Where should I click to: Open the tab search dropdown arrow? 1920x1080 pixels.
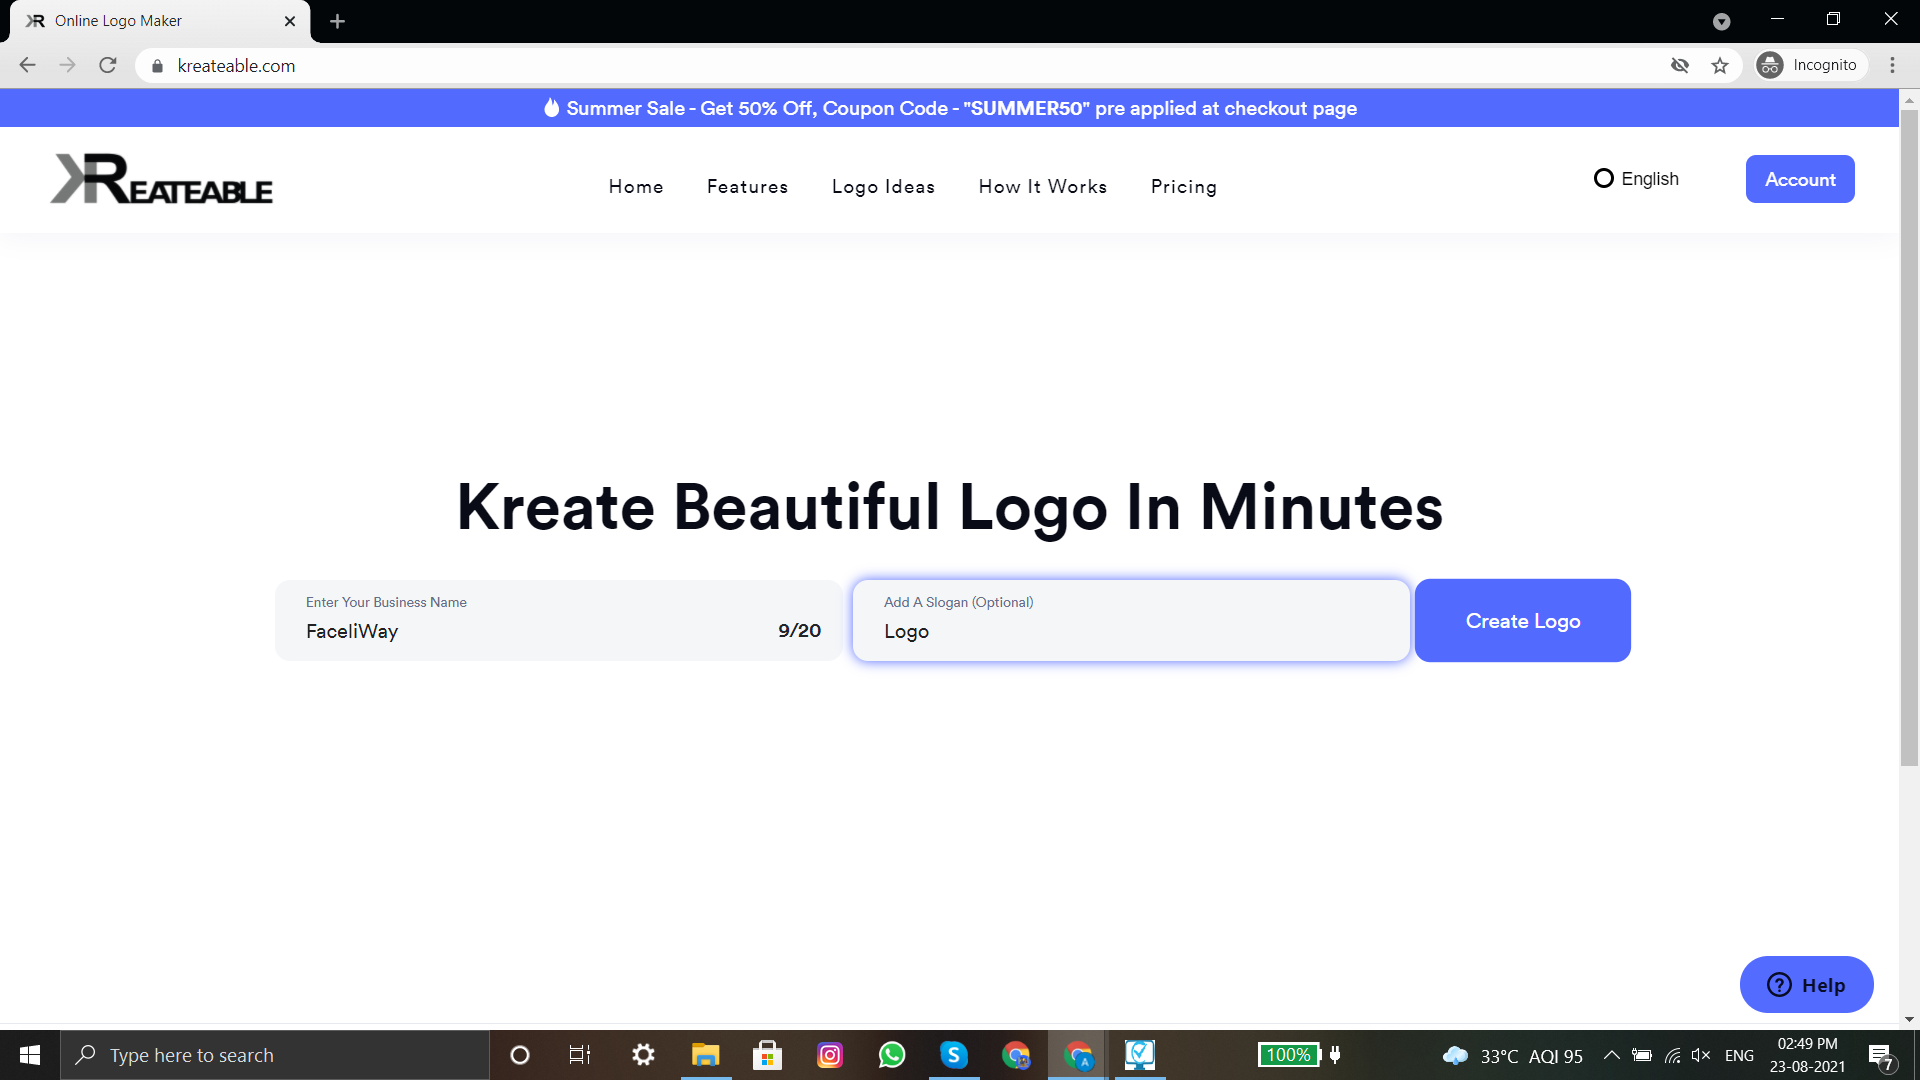point(1721,21)
